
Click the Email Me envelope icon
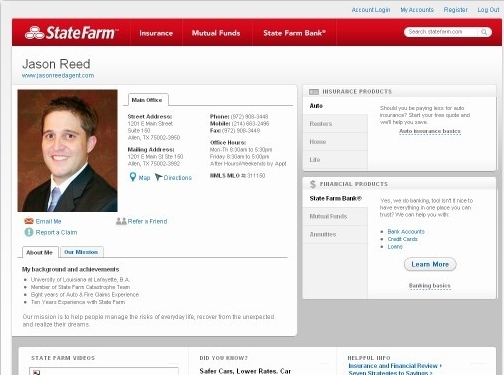29,221
